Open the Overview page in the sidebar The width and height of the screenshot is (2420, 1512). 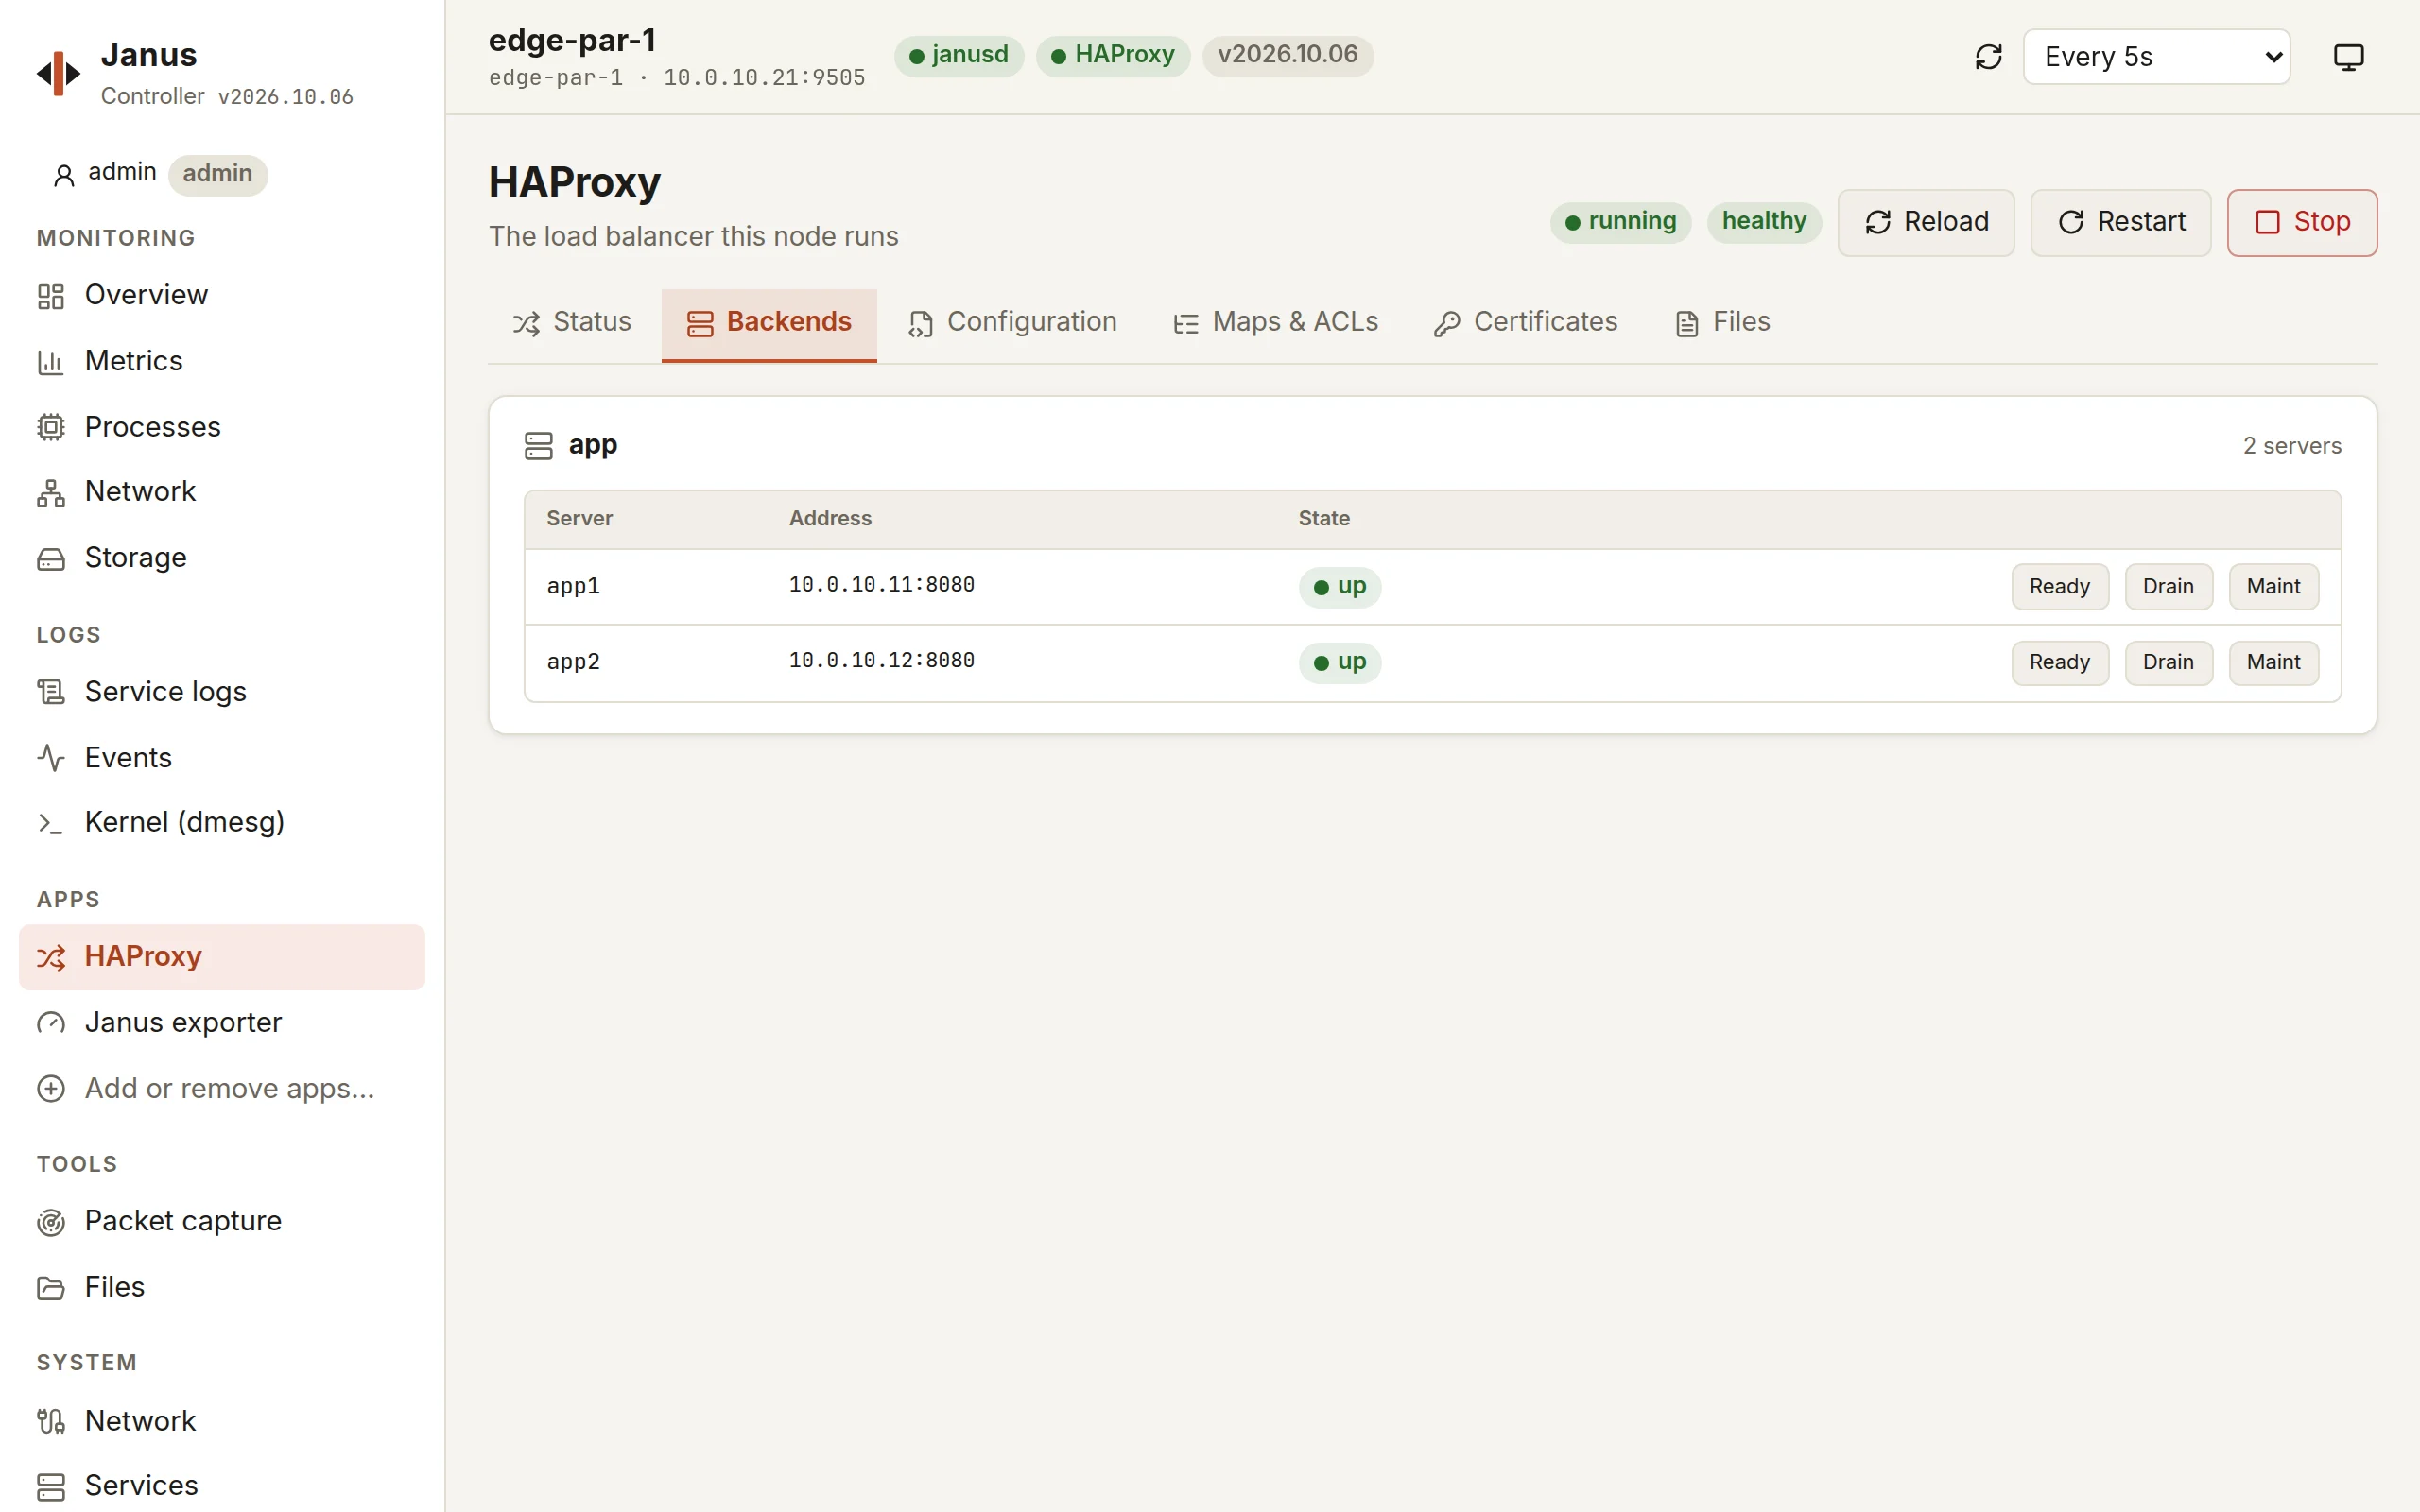pos(222,295)
